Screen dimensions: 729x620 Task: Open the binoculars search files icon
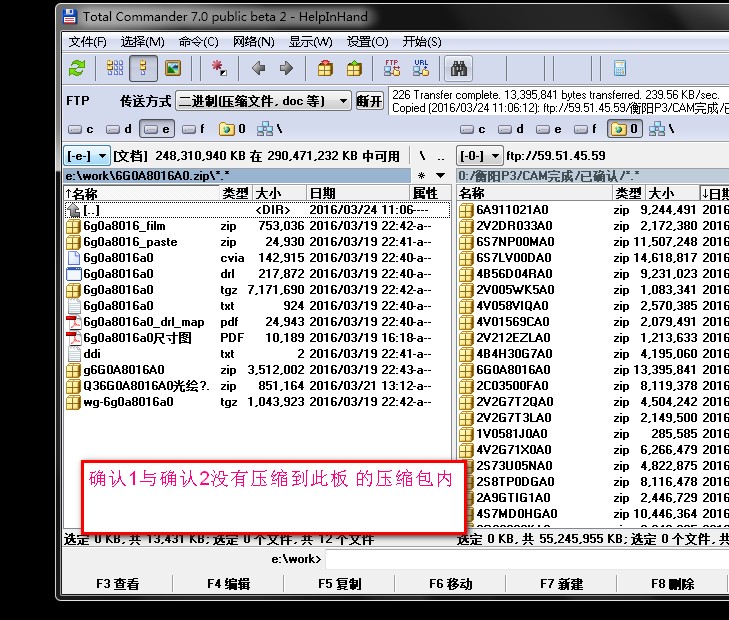458,68
